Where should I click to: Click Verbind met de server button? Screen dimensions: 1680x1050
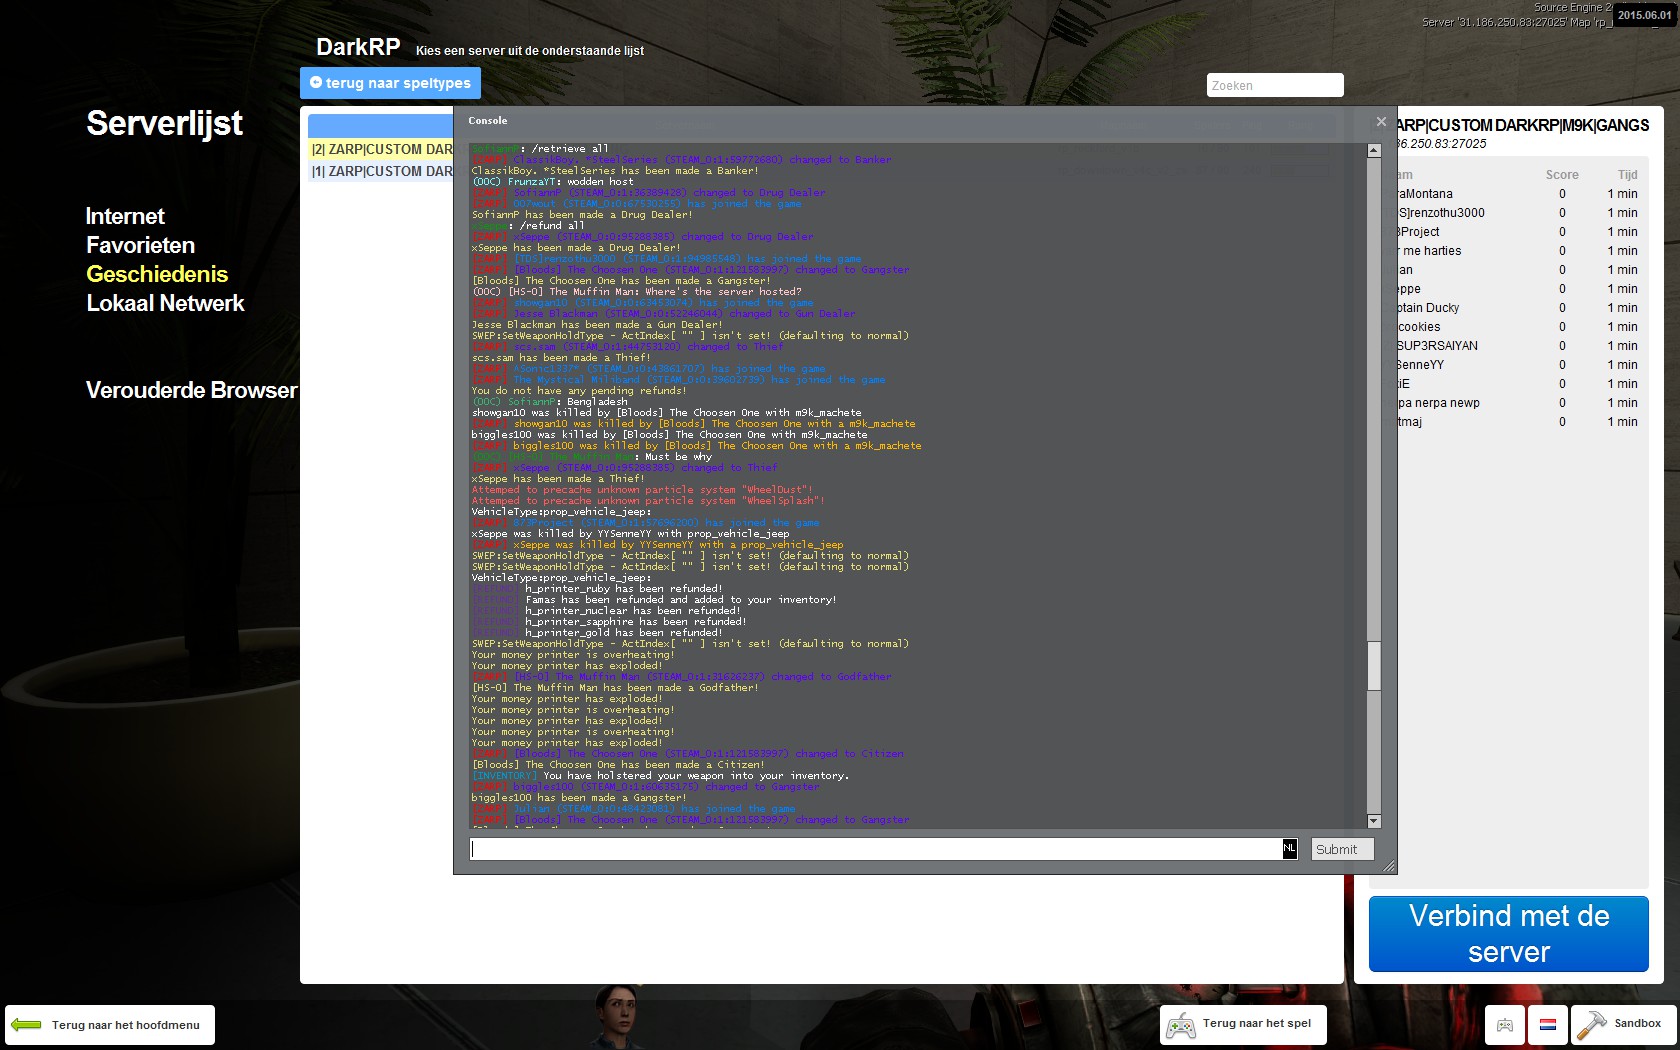[1508, 934]
